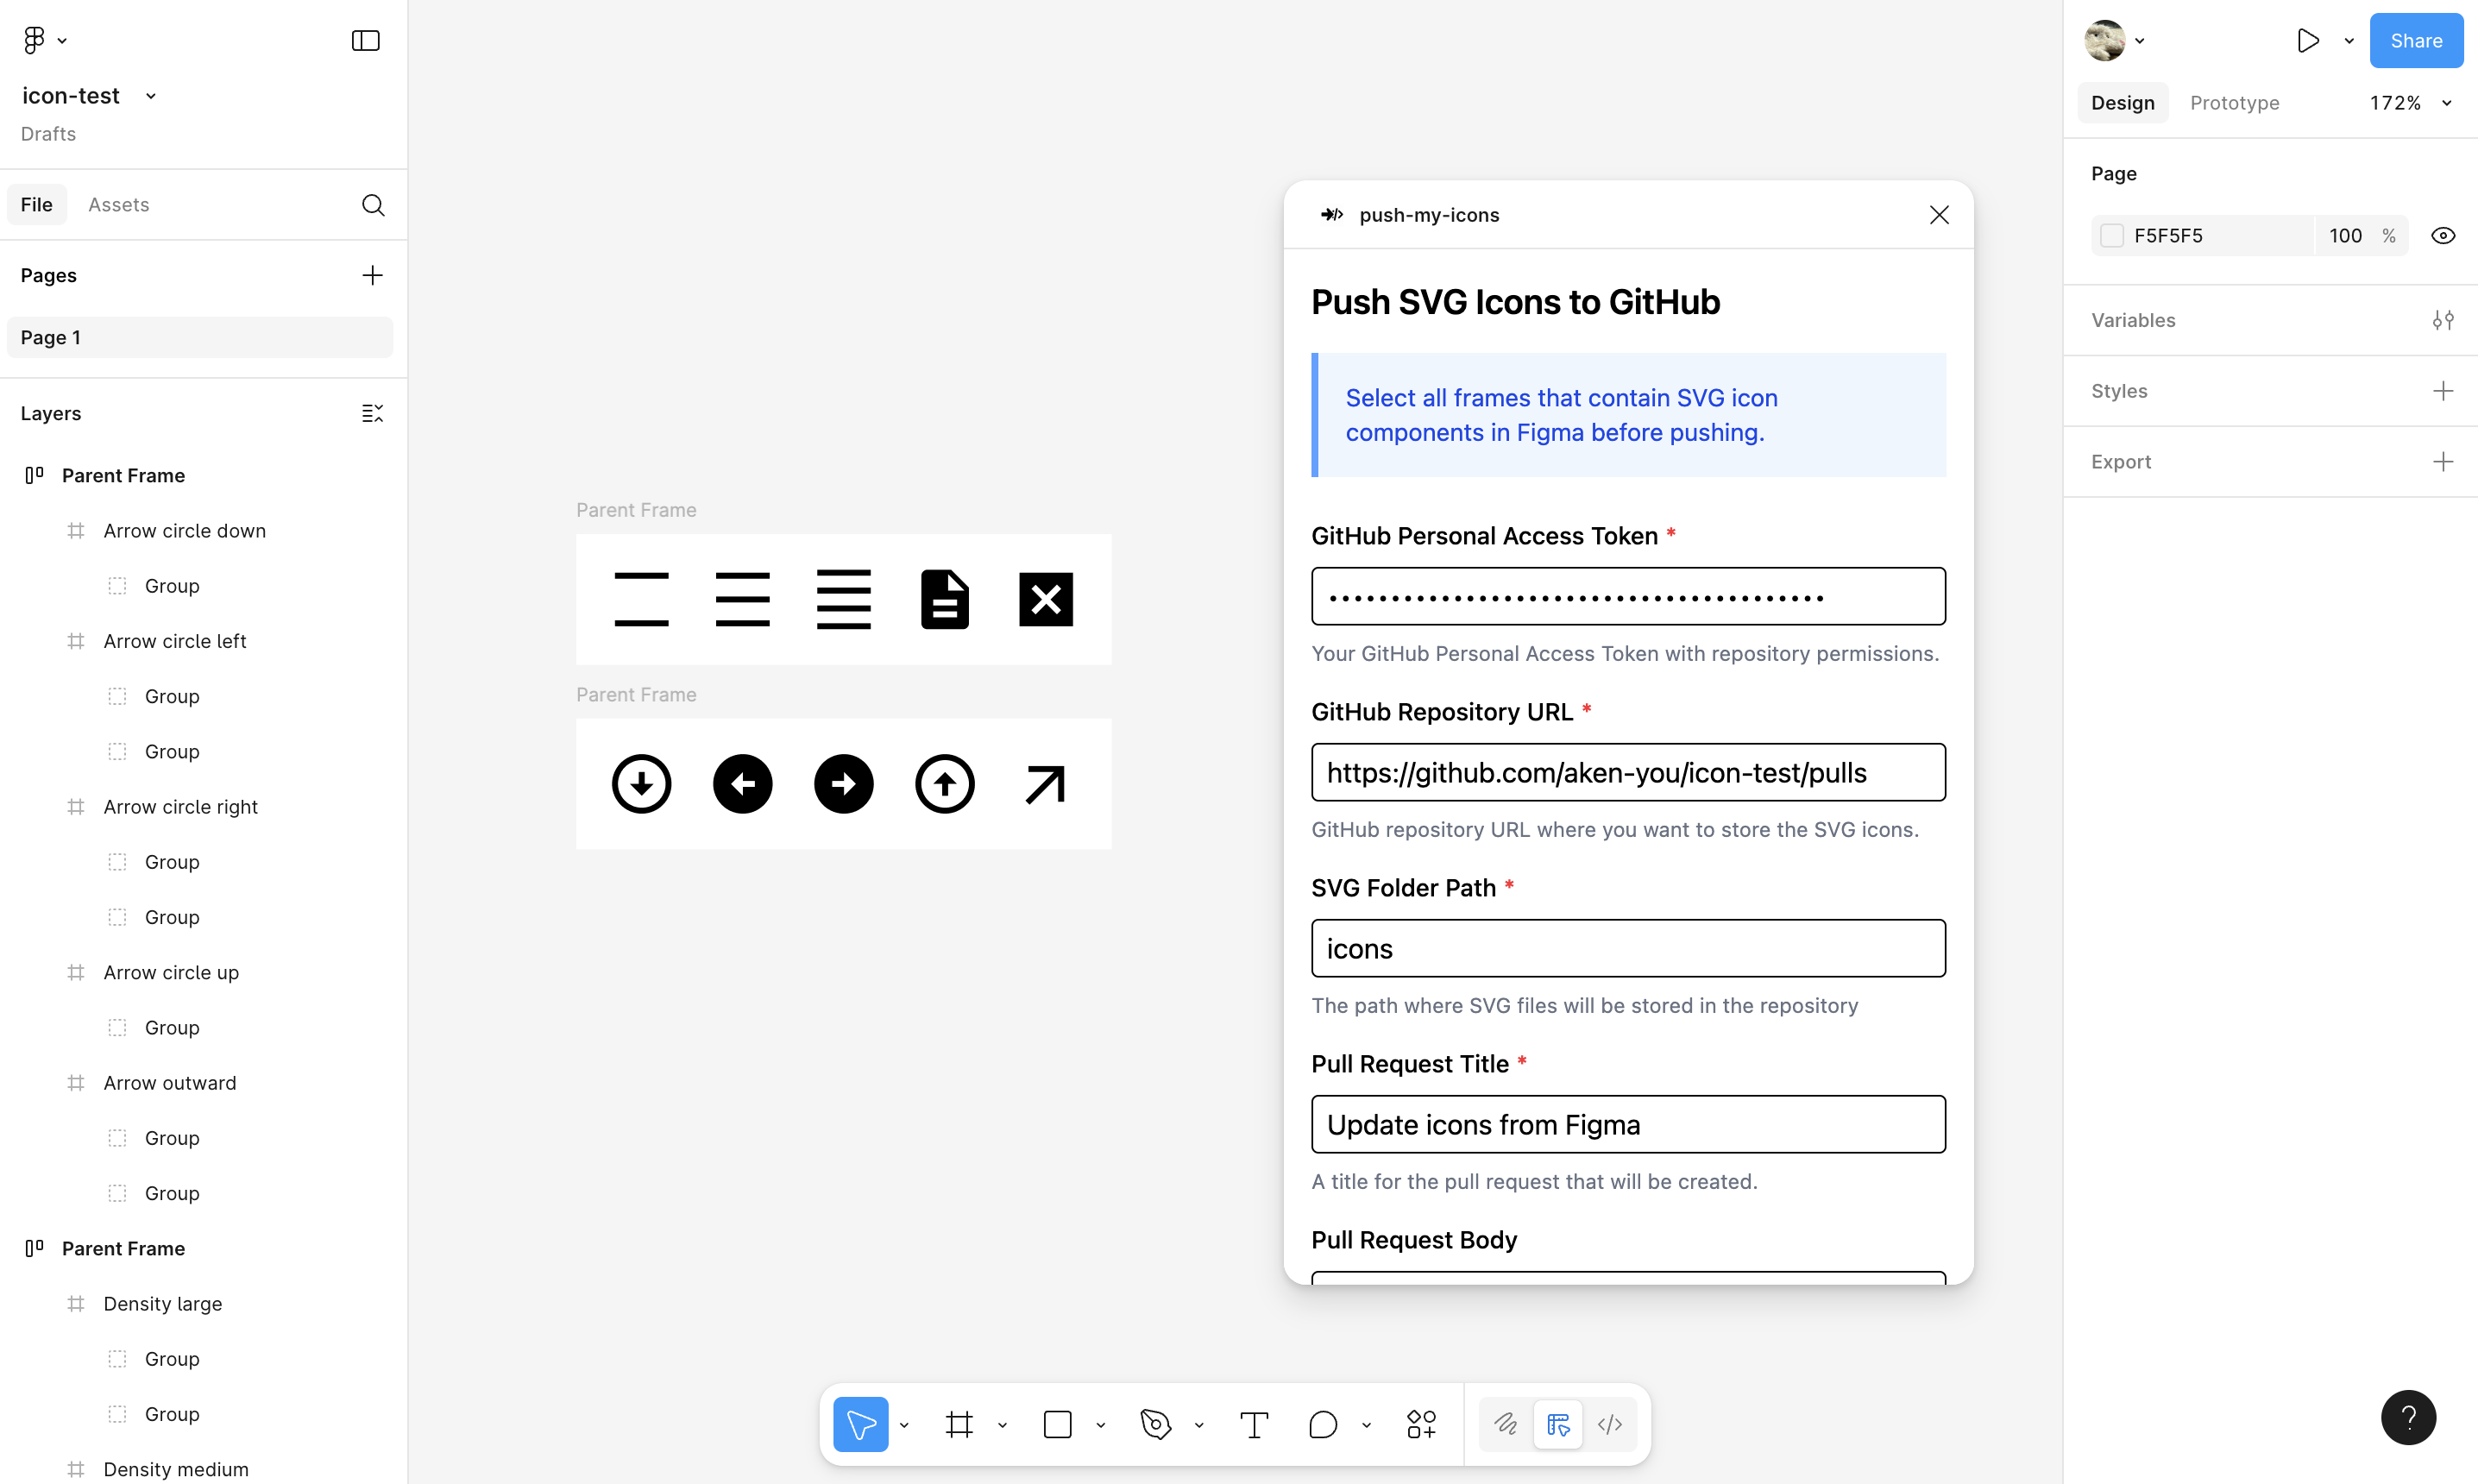Open the avatar account dropdown chevron

[2140, 41]
